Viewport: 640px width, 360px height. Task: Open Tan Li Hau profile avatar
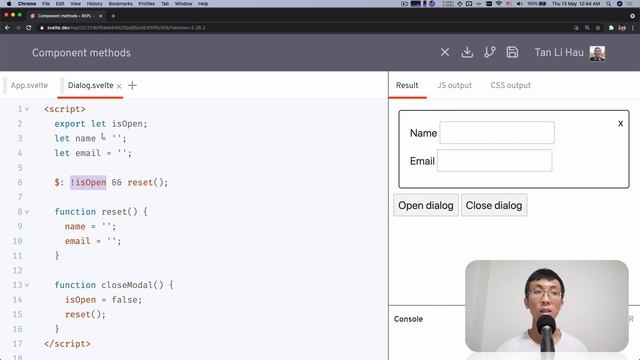[597, 53]
